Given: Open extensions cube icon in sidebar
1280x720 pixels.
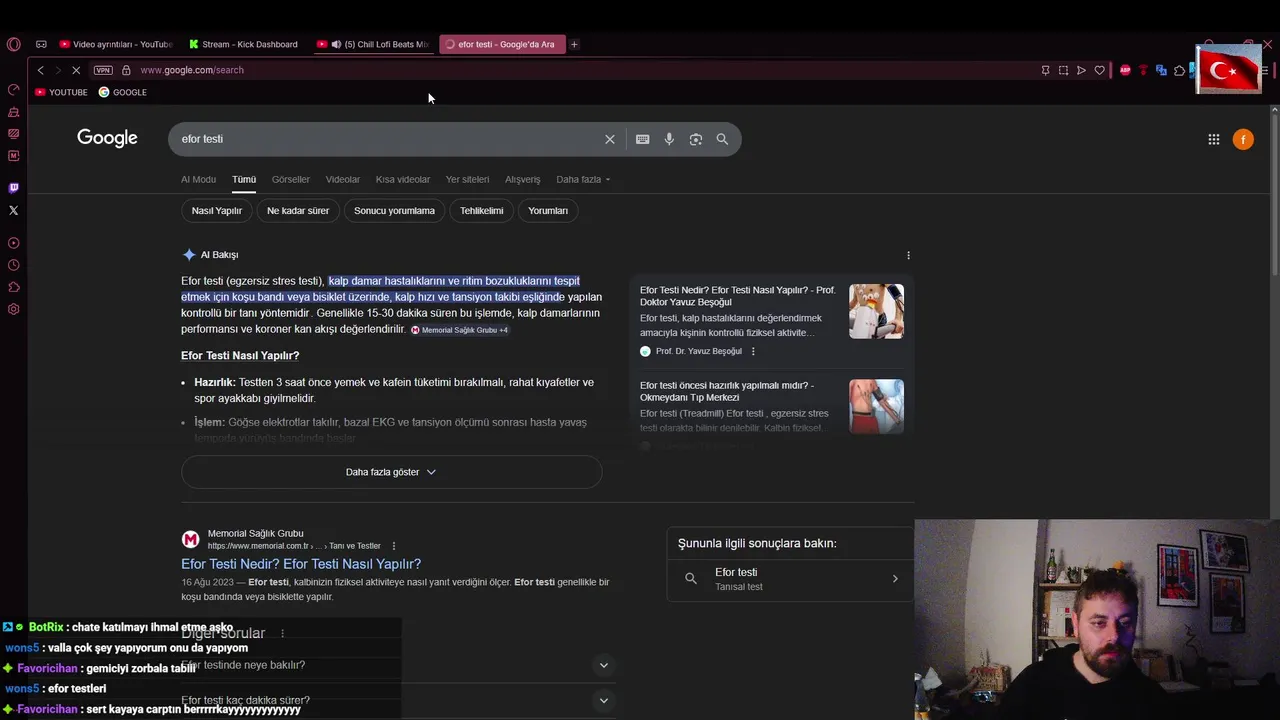Looking at the screenshot, I should pos(13,287).
